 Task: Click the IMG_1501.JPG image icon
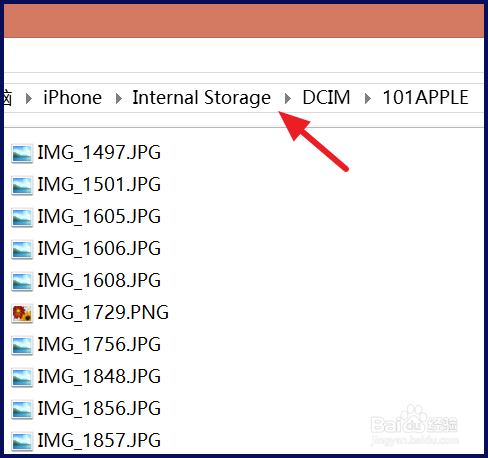point(22,185)
